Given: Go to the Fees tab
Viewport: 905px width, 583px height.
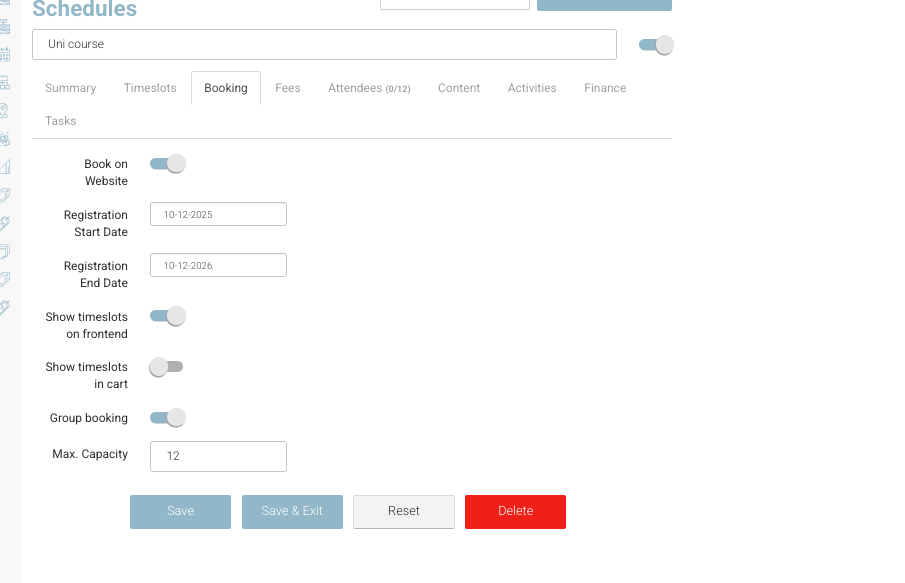Looking at the screenshot, I should 288,88.
